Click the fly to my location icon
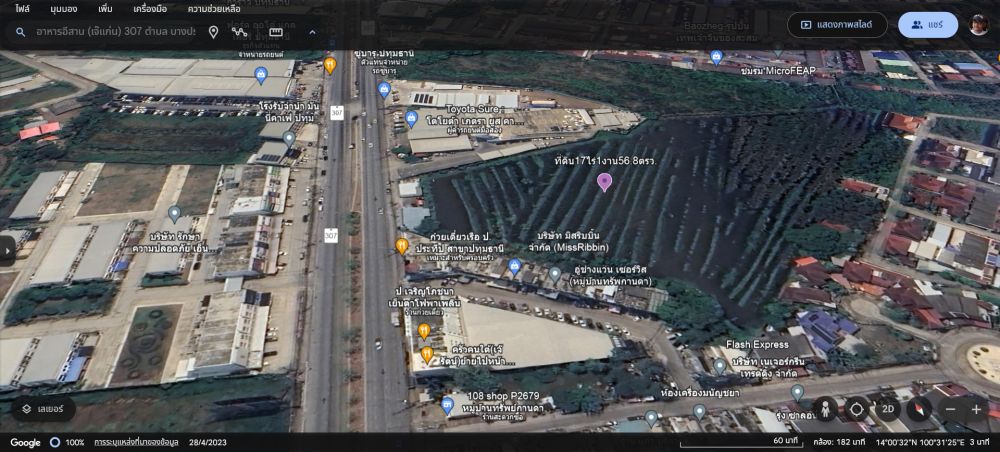 857,409
